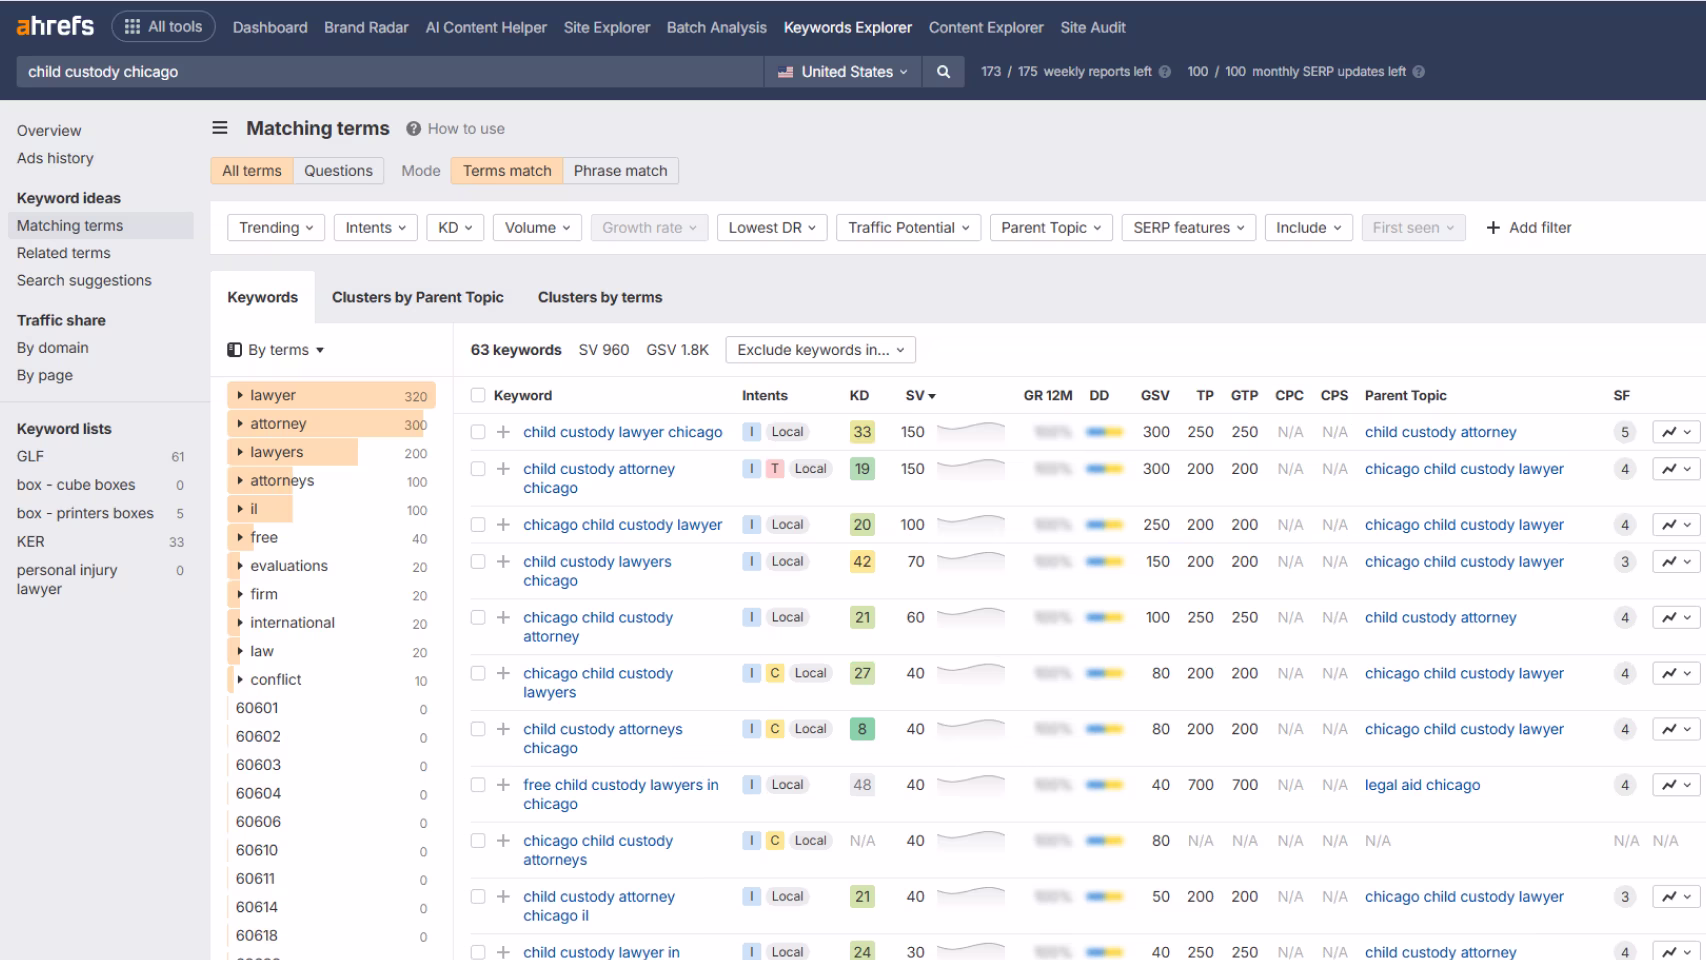Image resolution: width=1706 pixels, height=960 pixels.
Task: Click KD badge 33 in first row
Action: tap(862, 432)
